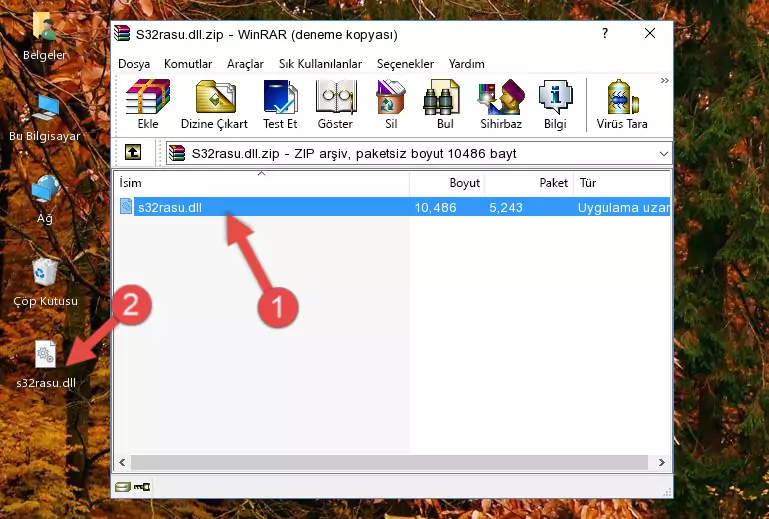
Task: Close the WinRAR window
Action: [650, 33]
